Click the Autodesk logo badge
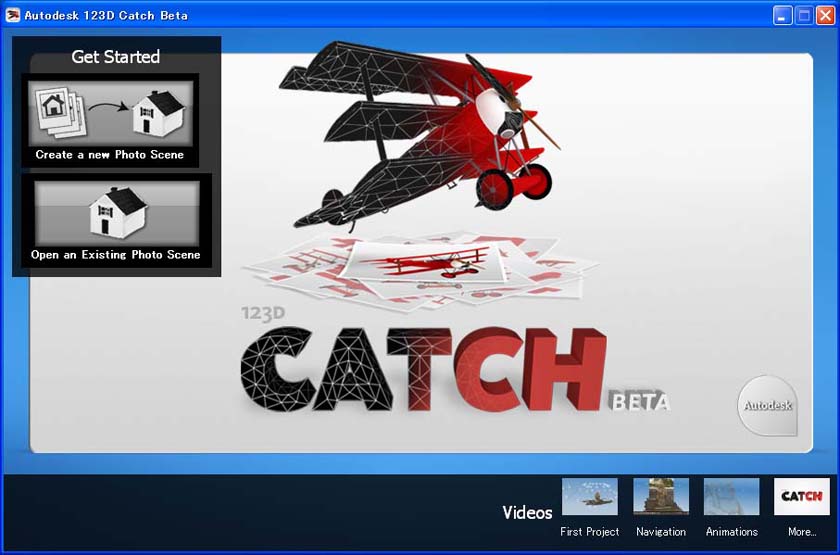The image size is (840, 555). click(x=768, y=405)
